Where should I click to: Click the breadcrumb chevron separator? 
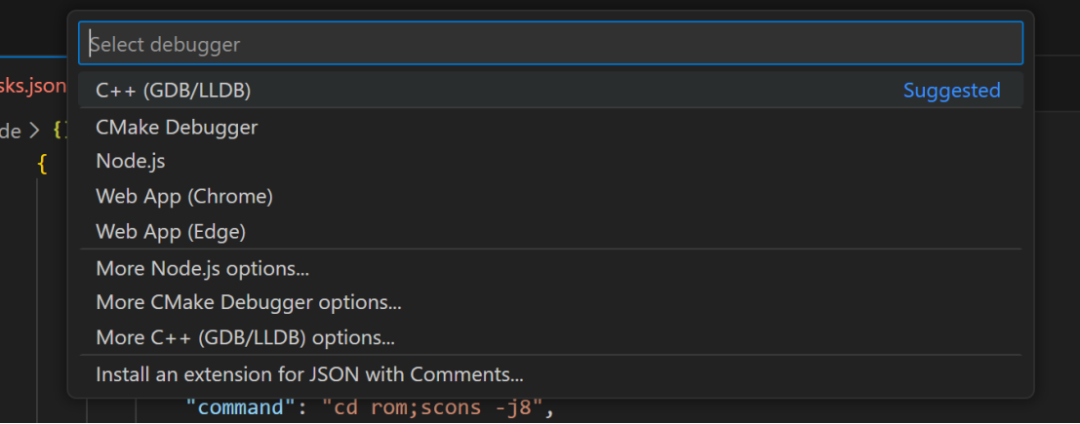click(x=34, y=131)
